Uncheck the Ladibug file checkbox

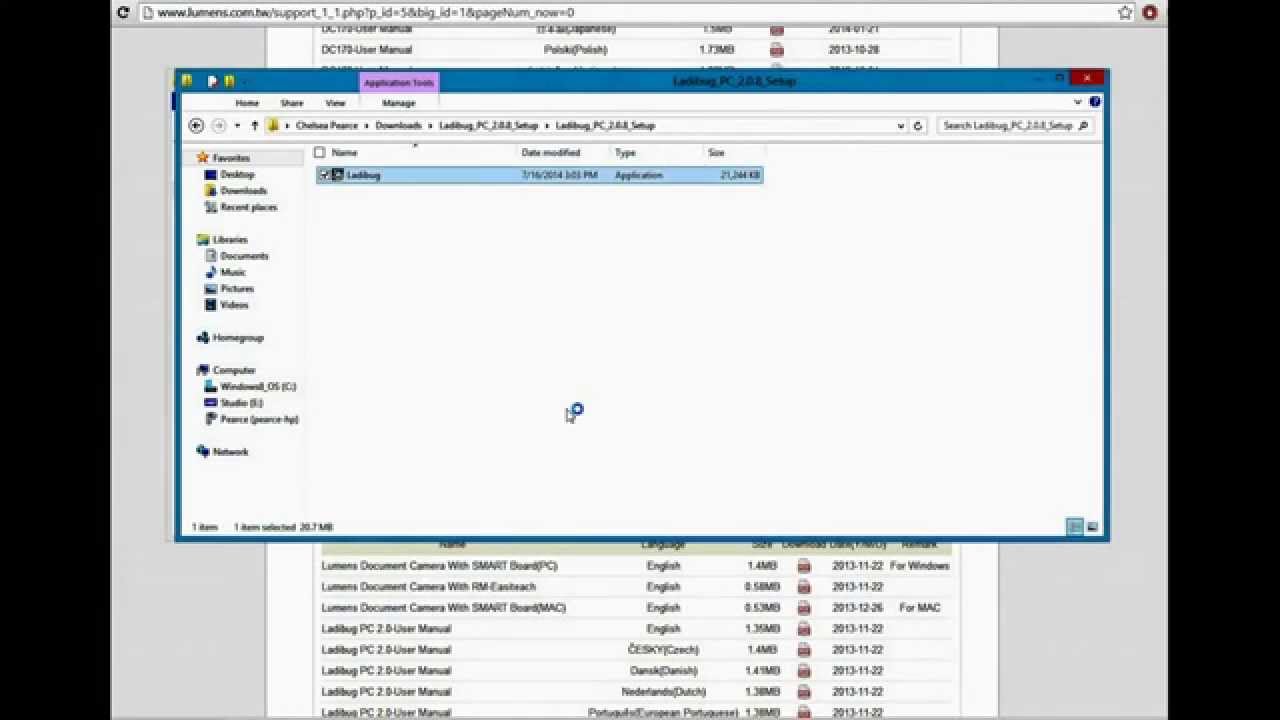tap(323, 175)
